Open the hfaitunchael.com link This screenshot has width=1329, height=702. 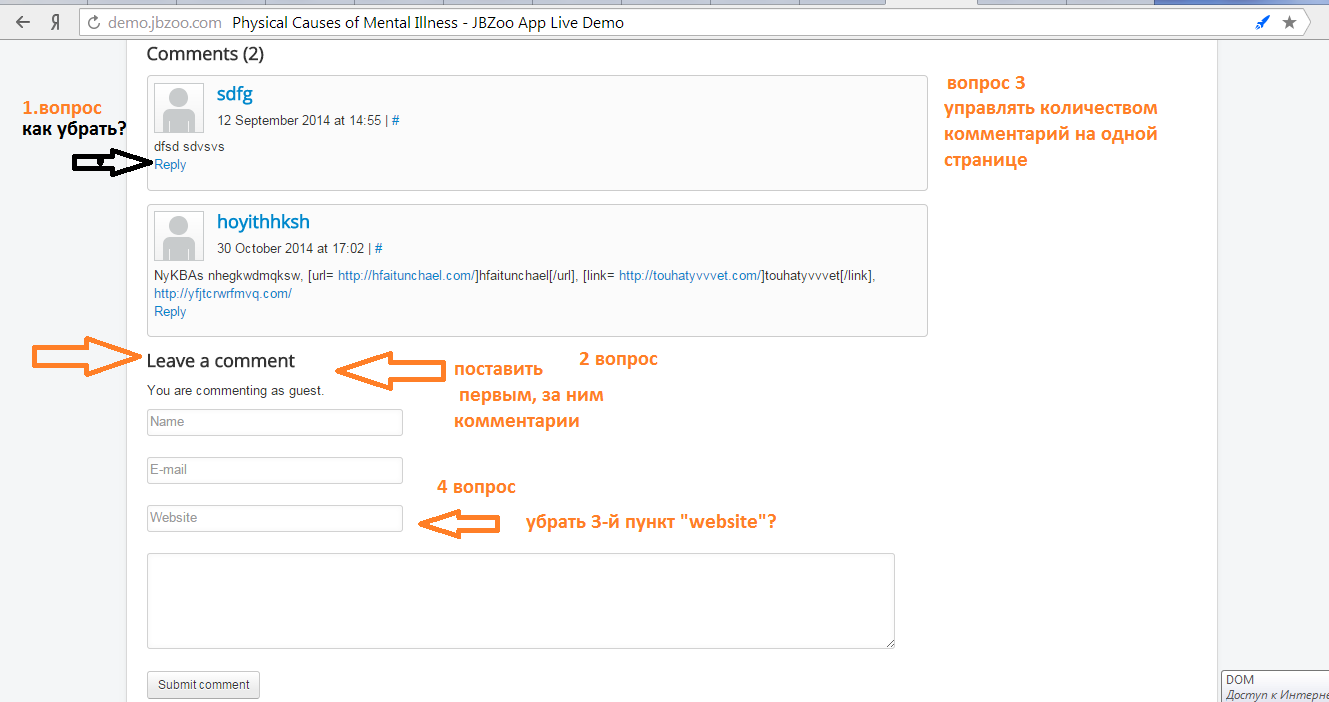(406, 276)
